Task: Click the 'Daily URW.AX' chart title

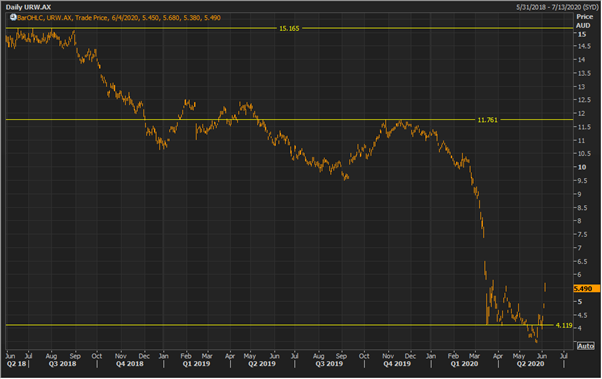Action: (x=28, y=7)
